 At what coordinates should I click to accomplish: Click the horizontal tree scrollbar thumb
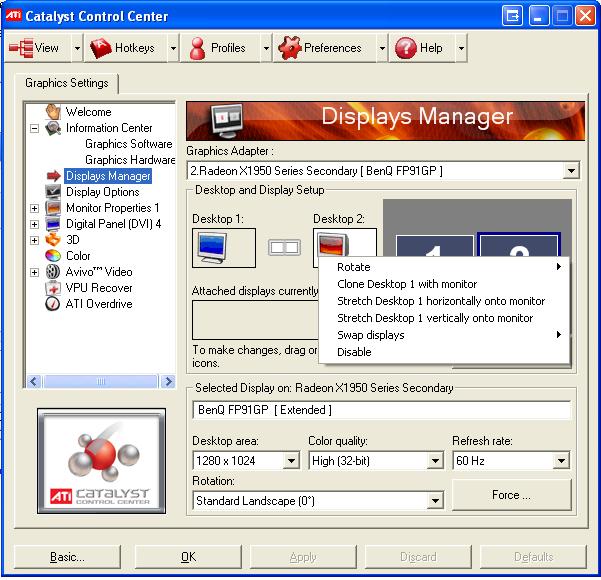coord(100,381)
